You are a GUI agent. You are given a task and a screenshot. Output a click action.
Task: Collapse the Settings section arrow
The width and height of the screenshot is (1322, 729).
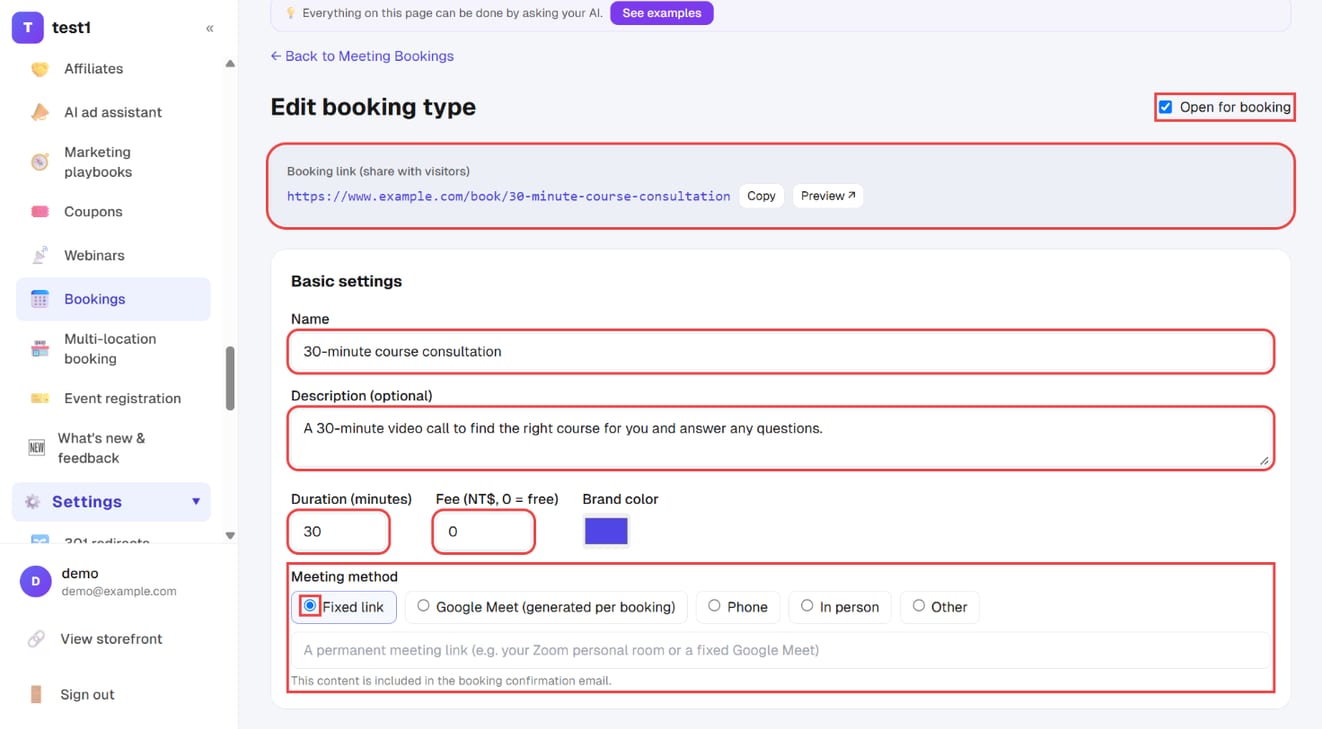[x=196, y=502]
